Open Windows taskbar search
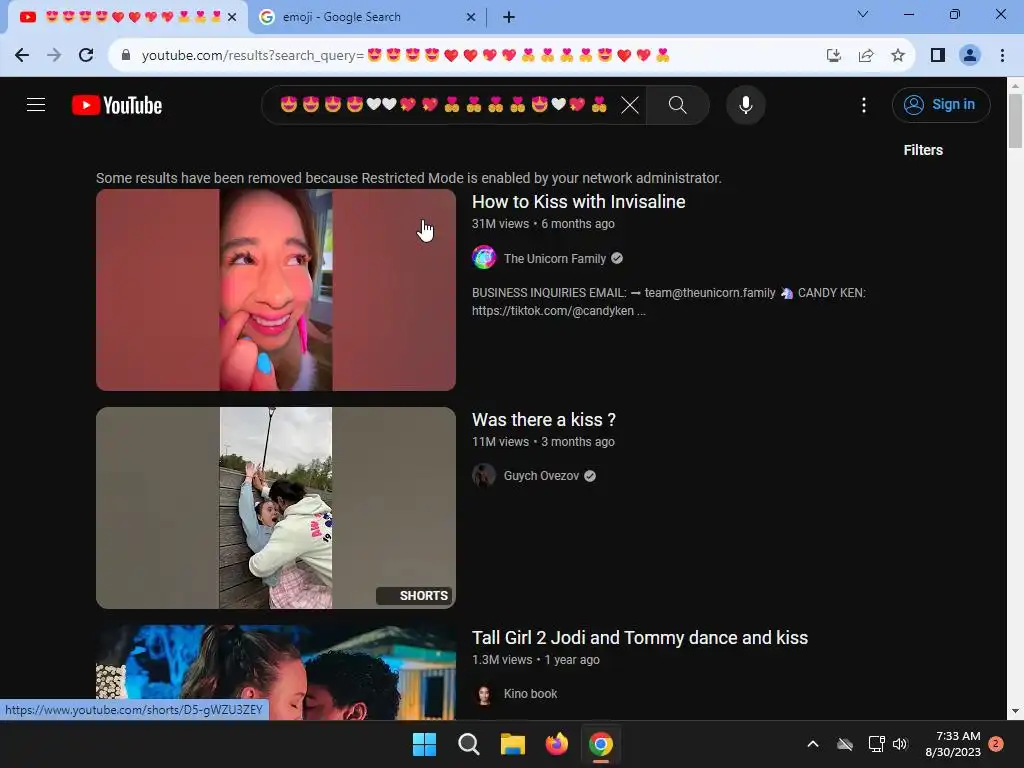The width and height of the screenshot is (1024, 768). (x=469, y=744)
